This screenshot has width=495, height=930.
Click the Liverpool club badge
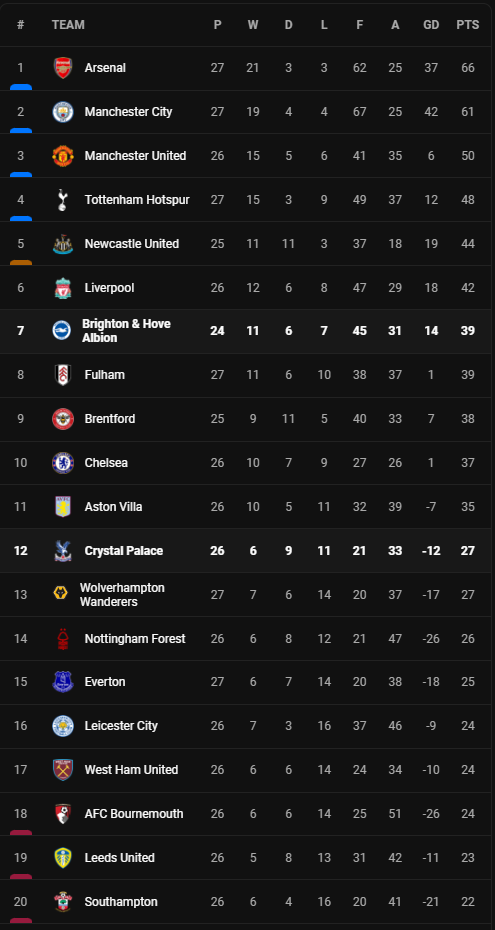click(x=63, y=288)
